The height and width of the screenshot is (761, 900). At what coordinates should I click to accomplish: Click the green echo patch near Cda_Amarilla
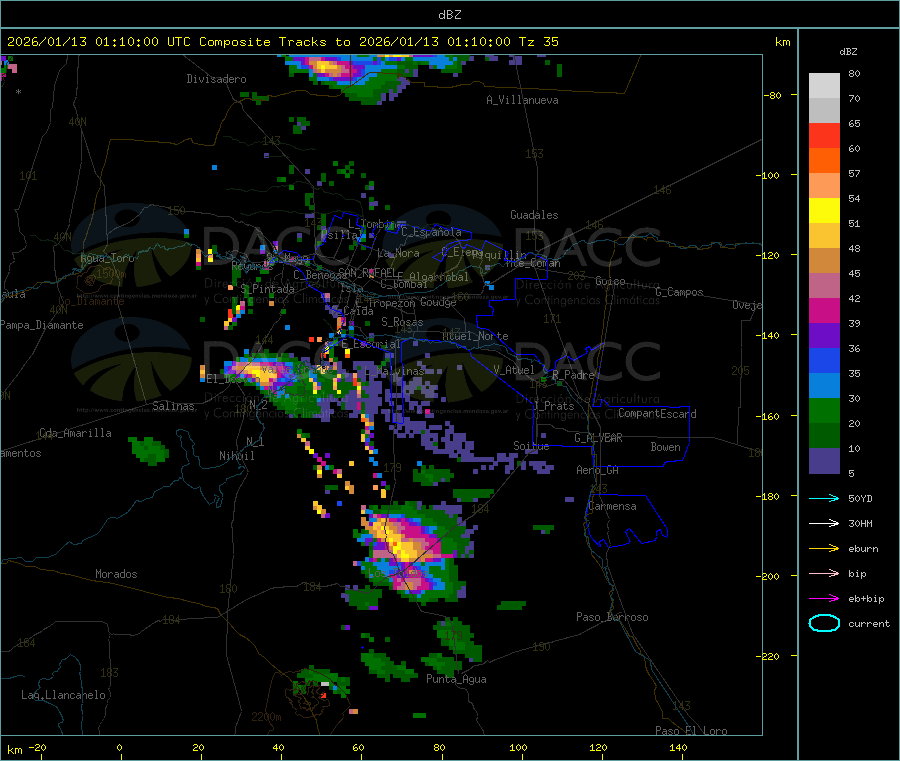click(148, 450)
